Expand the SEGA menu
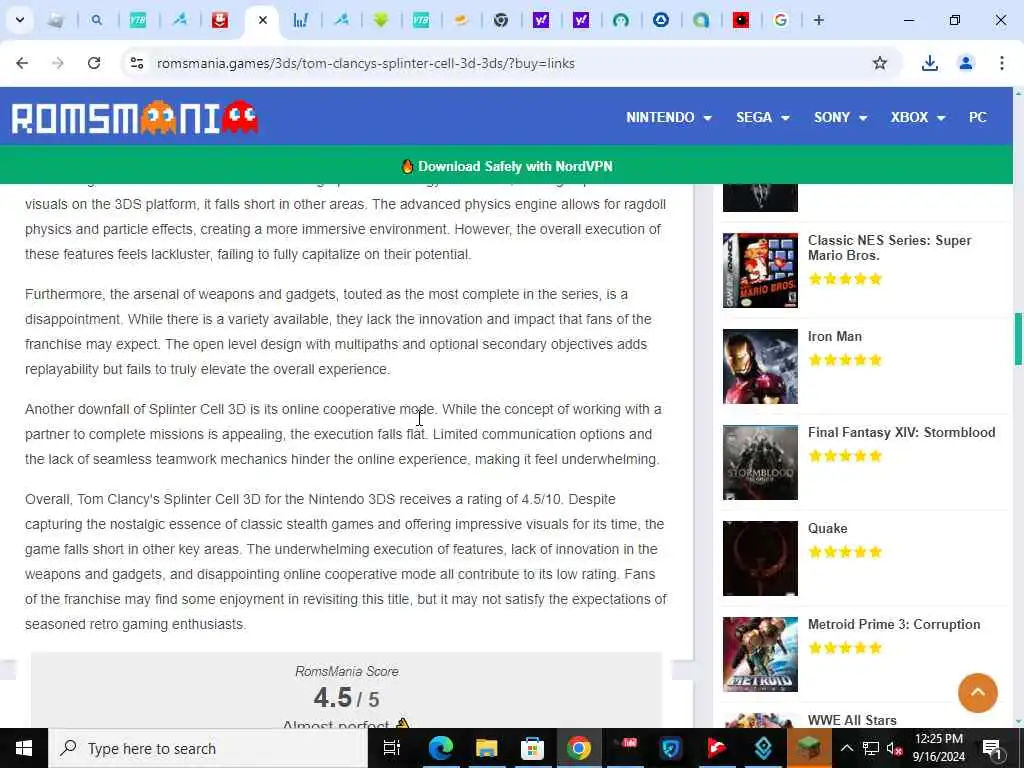Screen dimensions: 1024x768 763,118
